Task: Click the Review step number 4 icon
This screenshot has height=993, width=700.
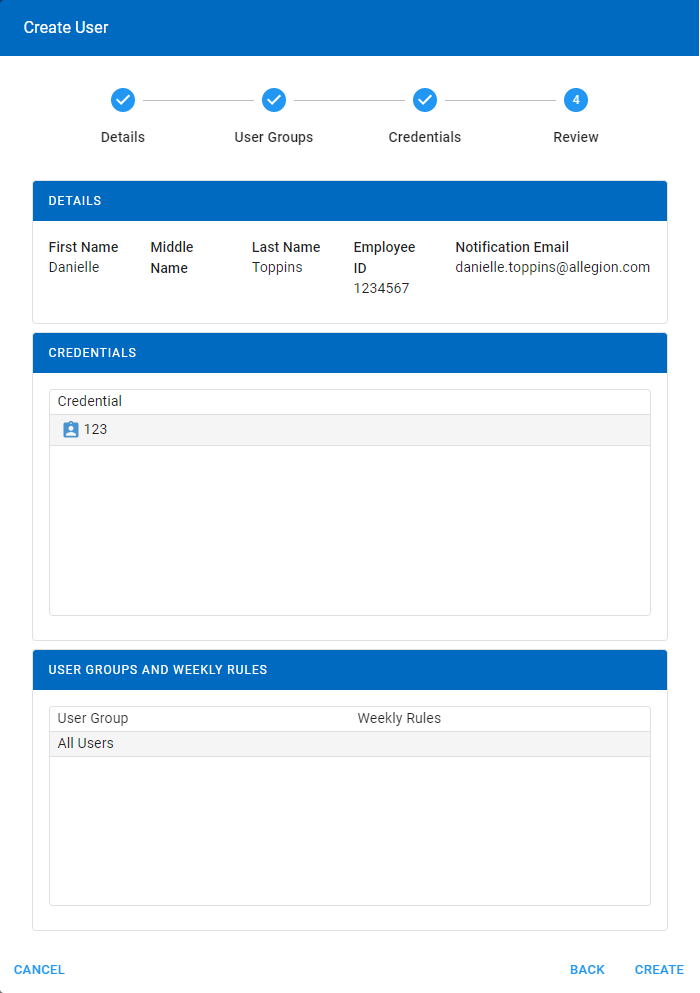Action: point(576,100)
